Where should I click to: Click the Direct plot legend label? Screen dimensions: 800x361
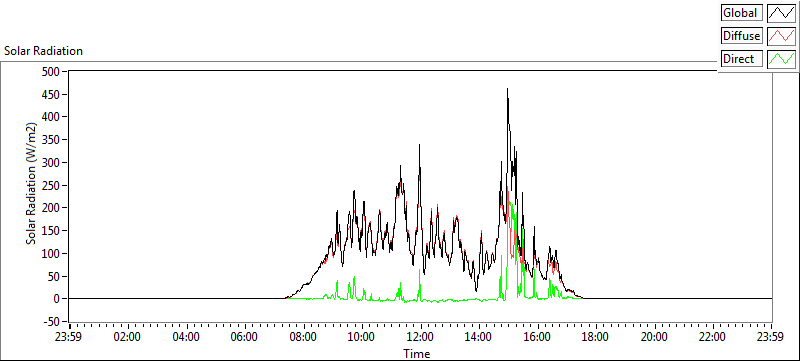742,59
